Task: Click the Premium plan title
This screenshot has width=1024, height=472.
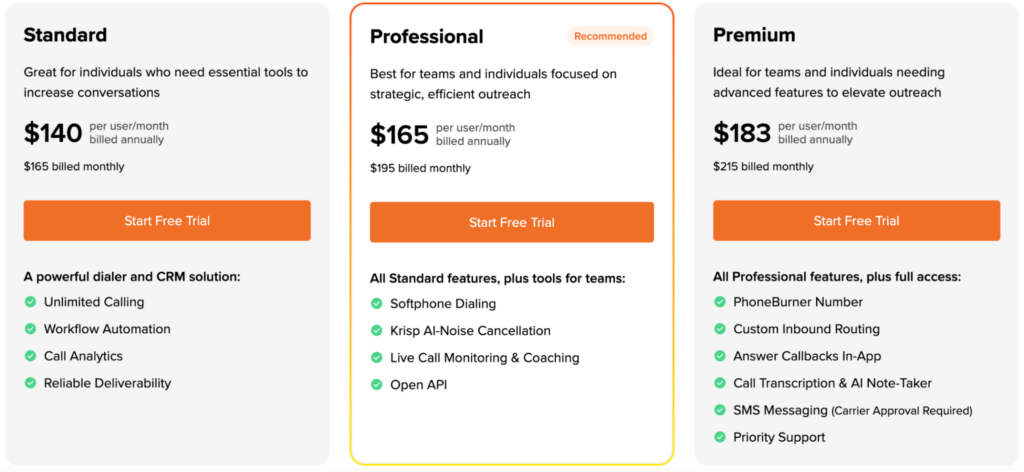Action: point(754,35)
